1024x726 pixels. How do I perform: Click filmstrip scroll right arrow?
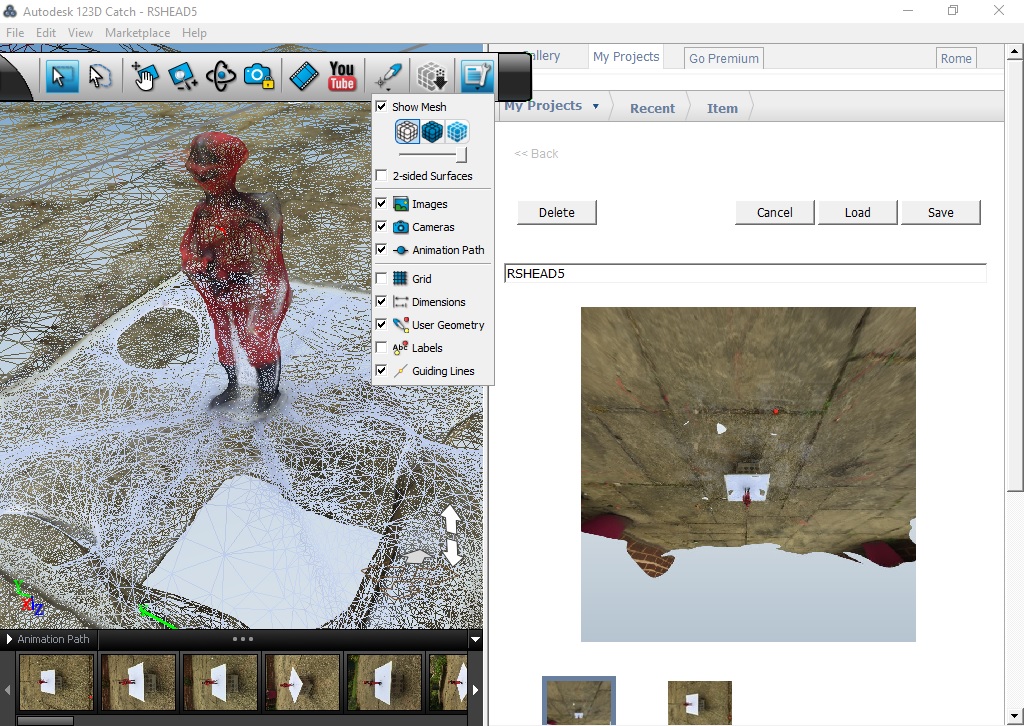pos(475,689)
